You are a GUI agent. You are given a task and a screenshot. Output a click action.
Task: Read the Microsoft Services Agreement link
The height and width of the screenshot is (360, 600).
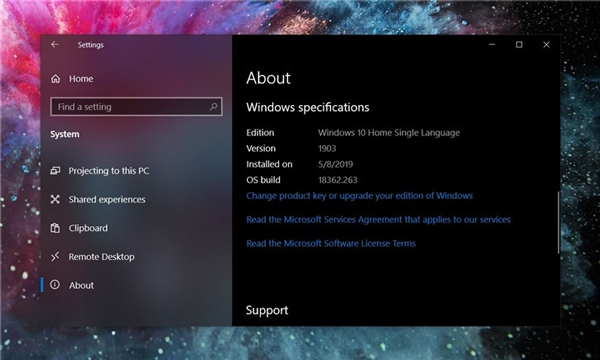(x=378, y=220)
